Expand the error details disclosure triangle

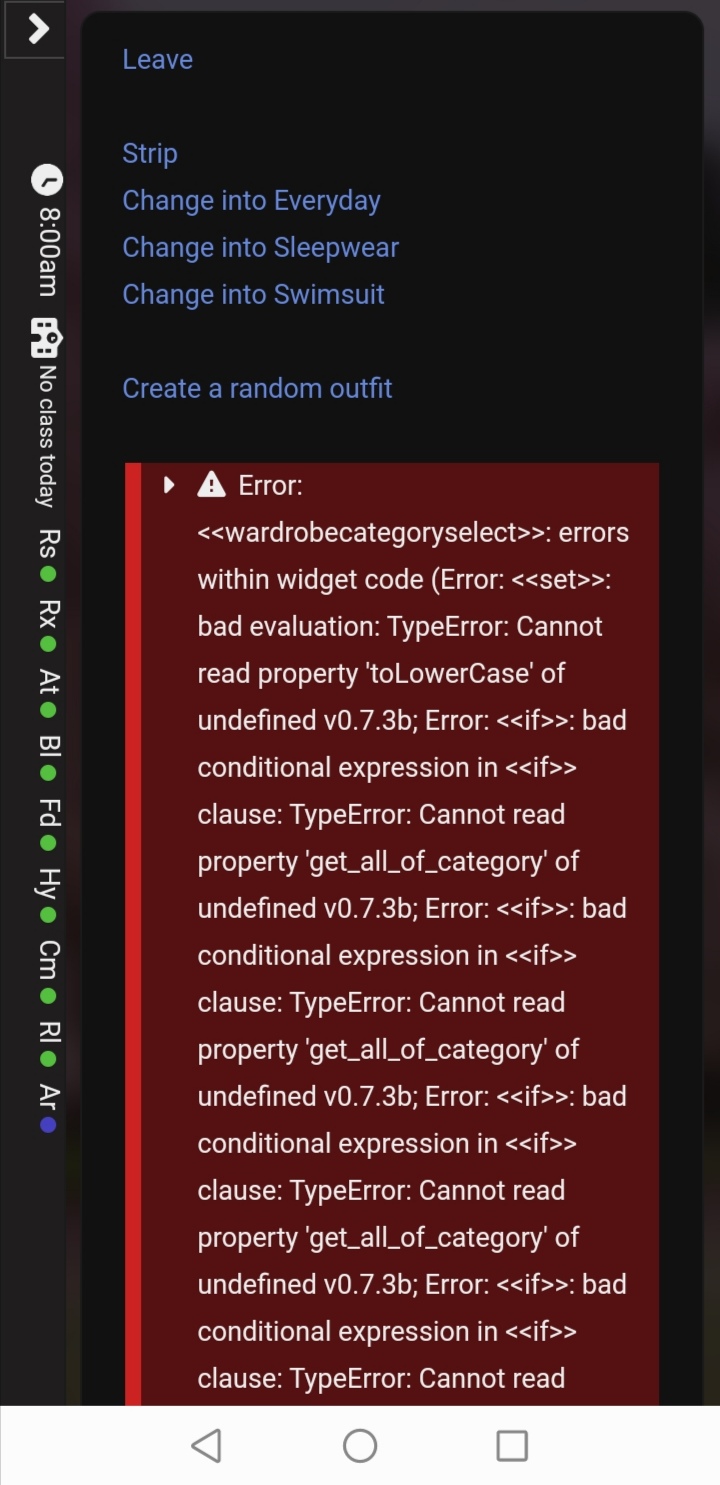169,485
